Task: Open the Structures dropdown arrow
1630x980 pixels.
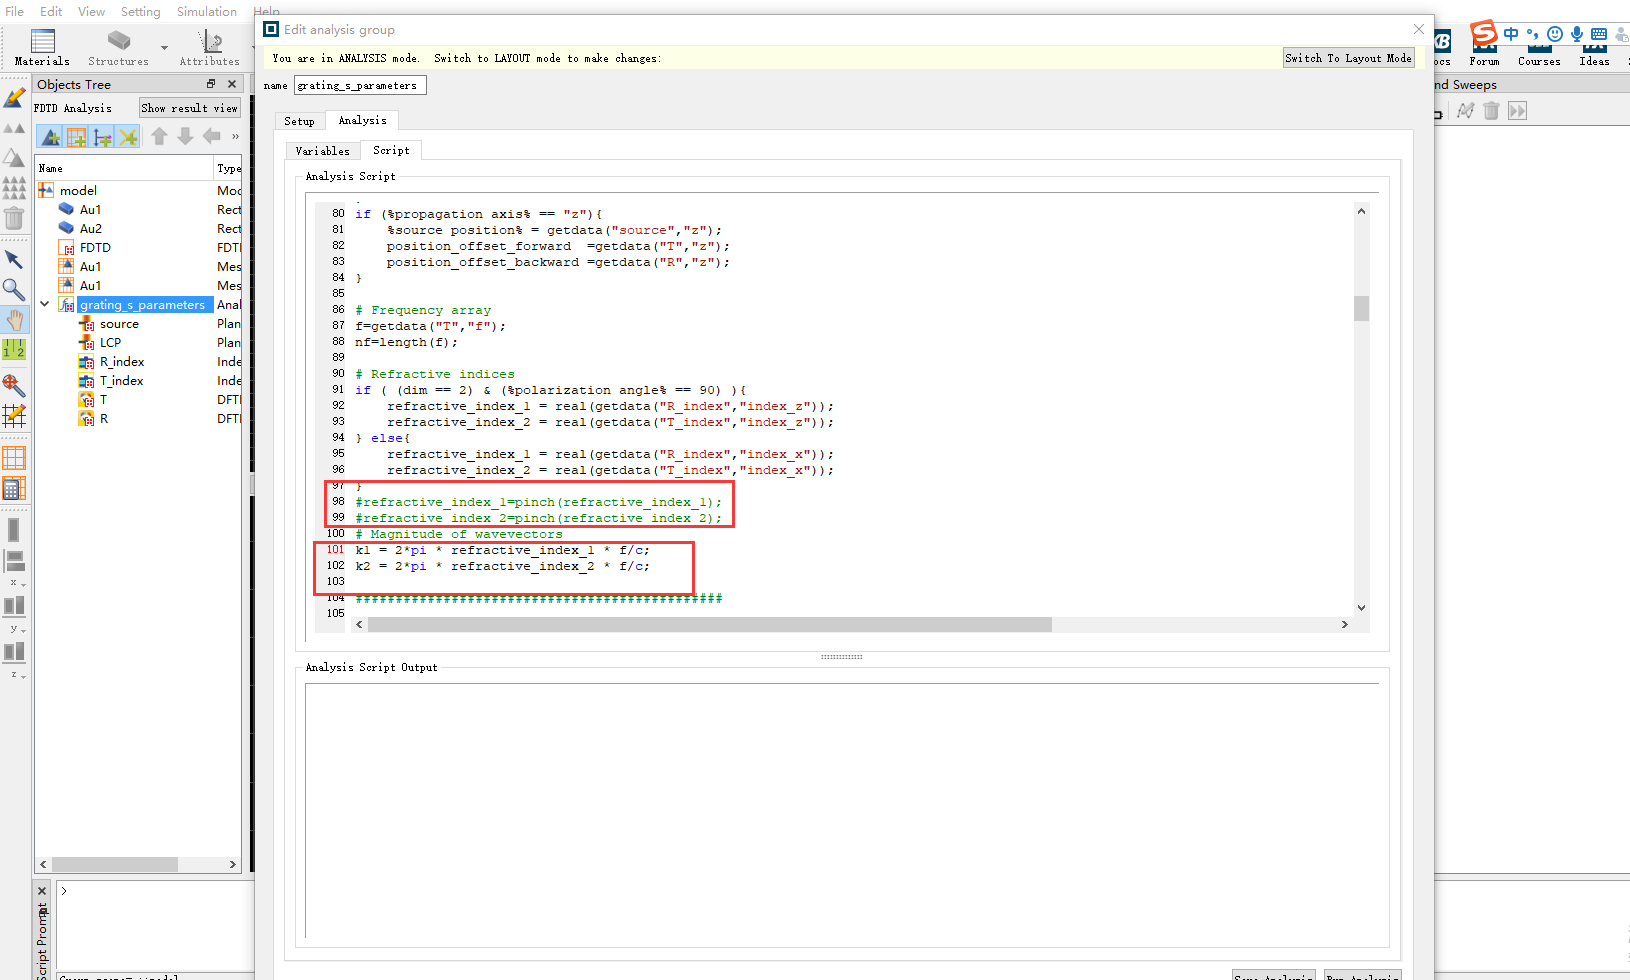Action: click(x=164, y=47)
